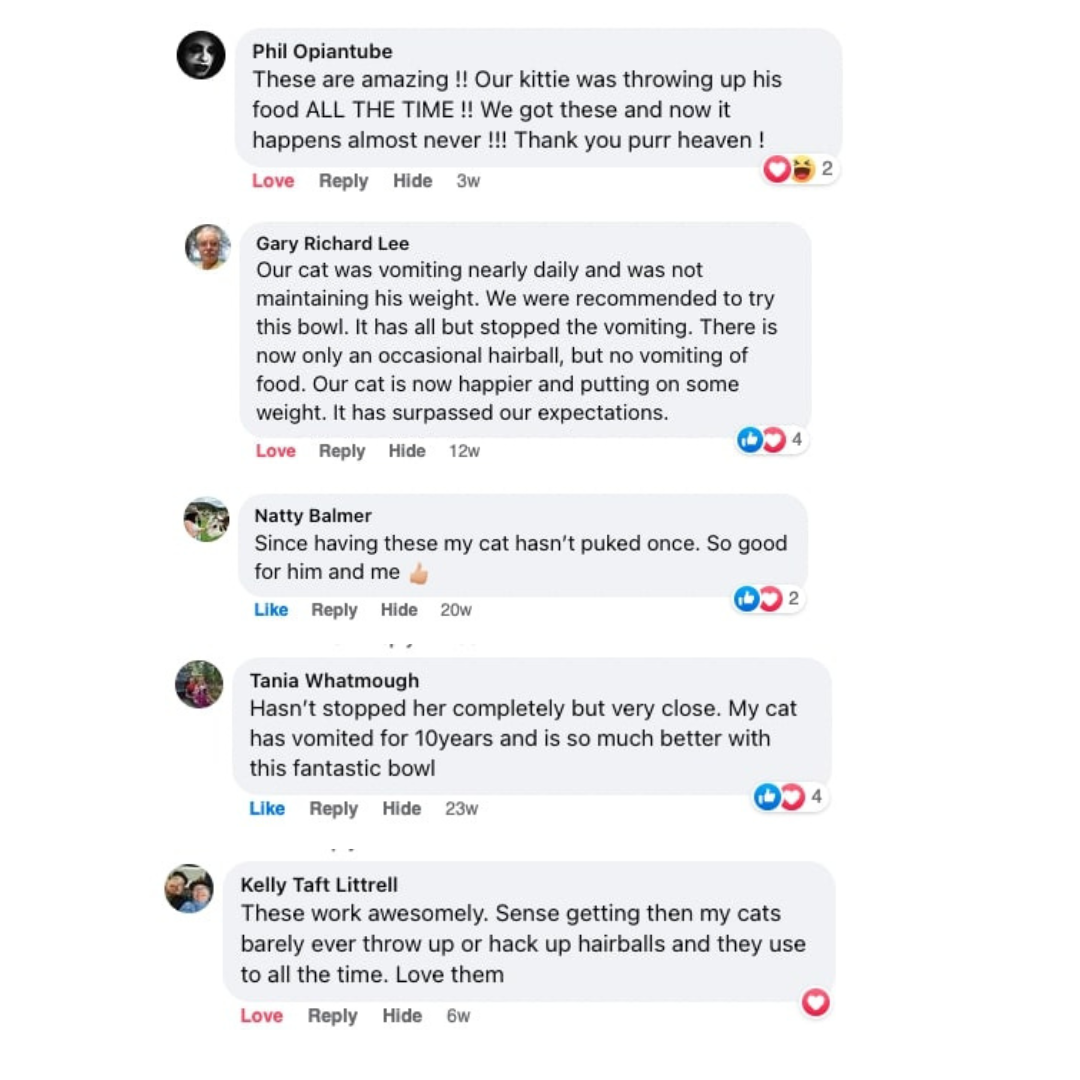
Task: Click the Gary Richard Lee name link
Action: click(332, 243)
